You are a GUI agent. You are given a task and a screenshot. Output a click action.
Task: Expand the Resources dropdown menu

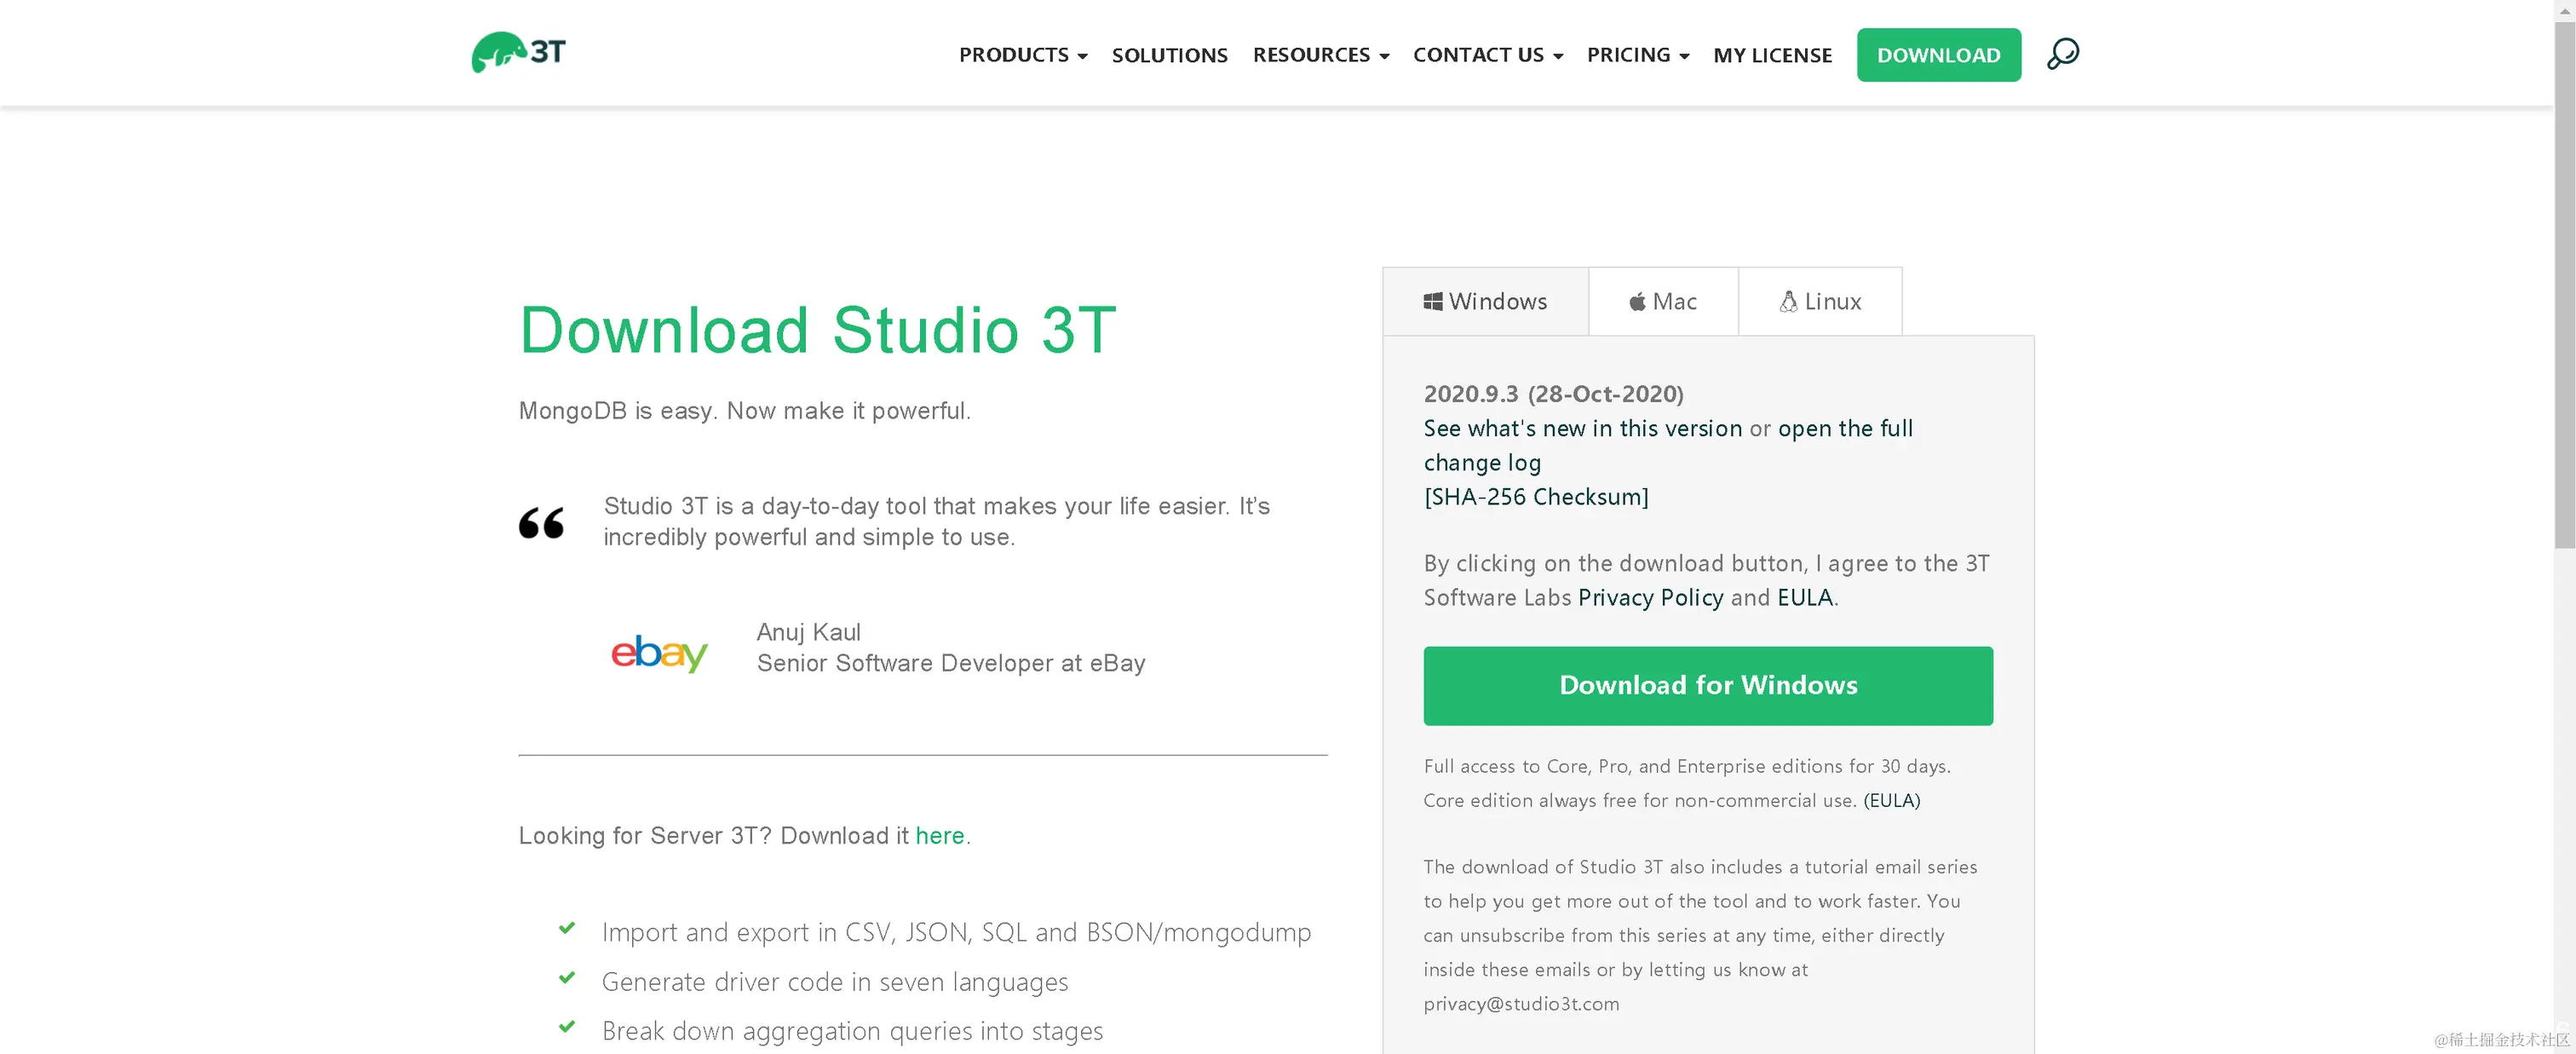point(1320,55)
